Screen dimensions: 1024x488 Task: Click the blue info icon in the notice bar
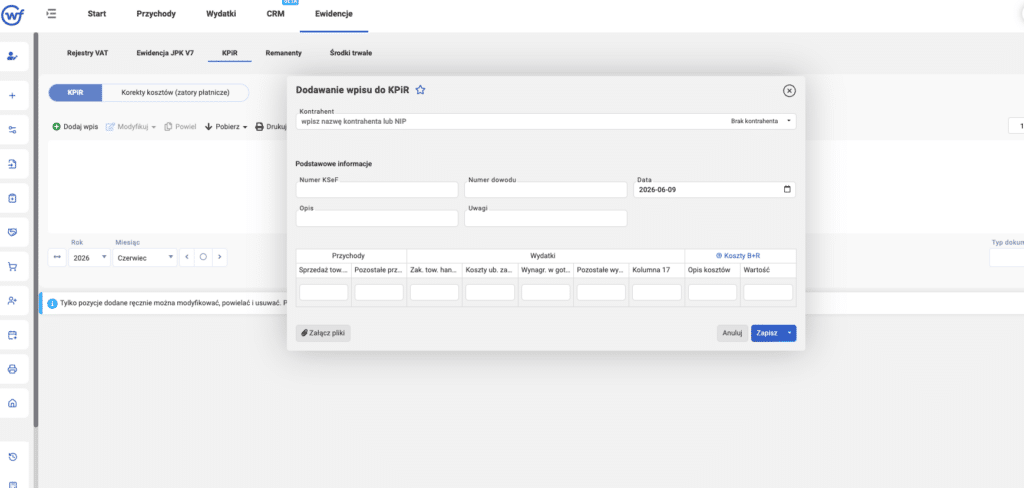pos(53,303)
